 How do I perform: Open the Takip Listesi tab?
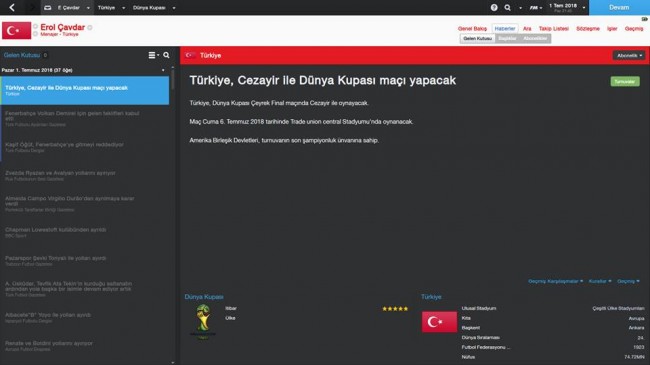pyautogui.click(x=553, y=29)
